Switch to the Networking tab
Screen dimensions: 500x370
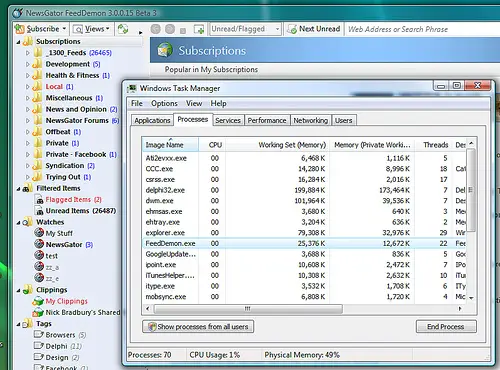pos(311,120)
